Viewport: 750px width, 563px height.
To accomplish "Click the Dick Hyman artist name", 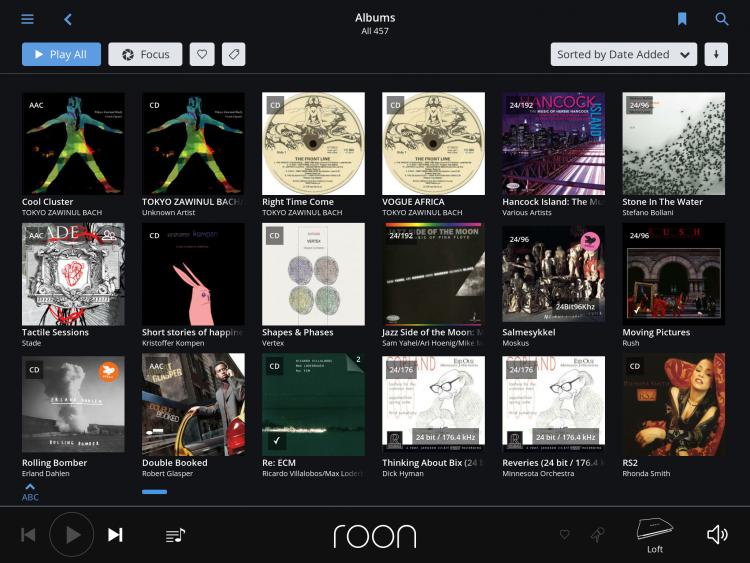I will coord(403,474).
